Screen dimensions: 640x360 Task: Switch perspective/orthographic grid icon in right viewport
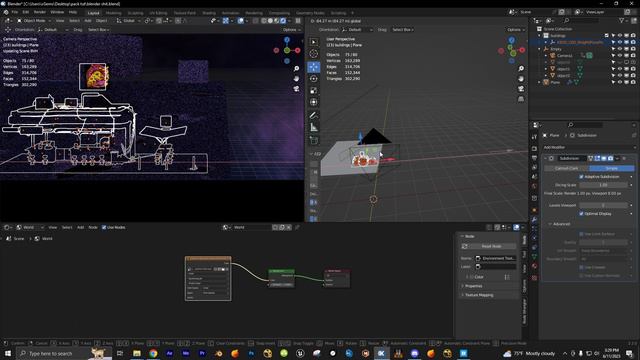[521, 99]
